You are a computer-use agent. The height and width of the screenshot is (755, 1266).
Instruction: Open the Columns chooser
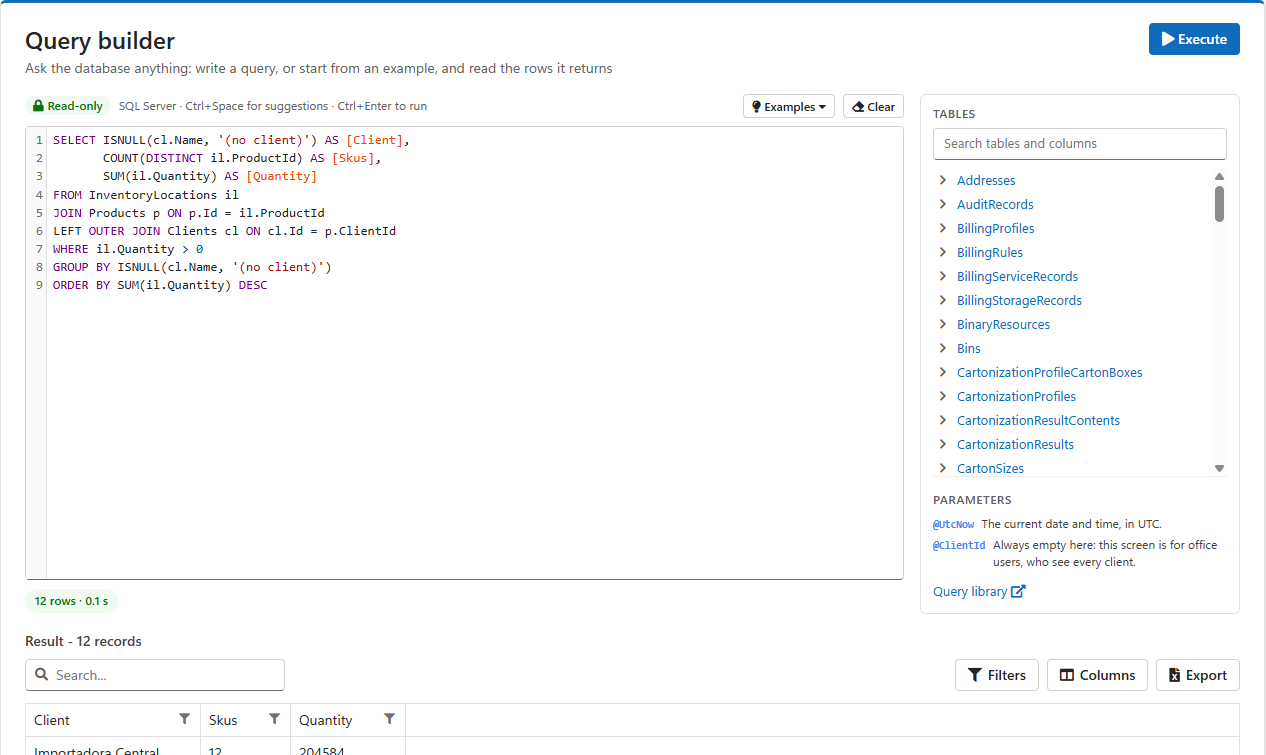(1097, 675)
